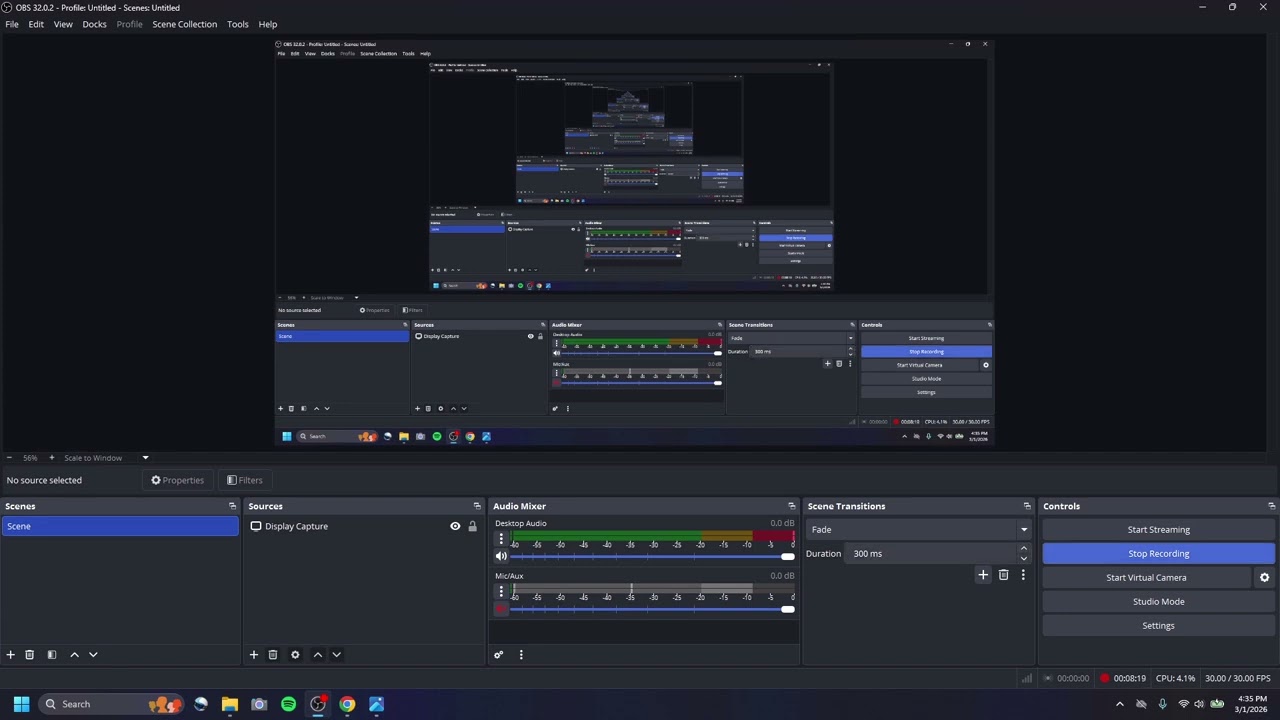The width and height of the screenshot is (1280, 720).
Task: Toggle Studio Mode
Action: [1158, 602]
